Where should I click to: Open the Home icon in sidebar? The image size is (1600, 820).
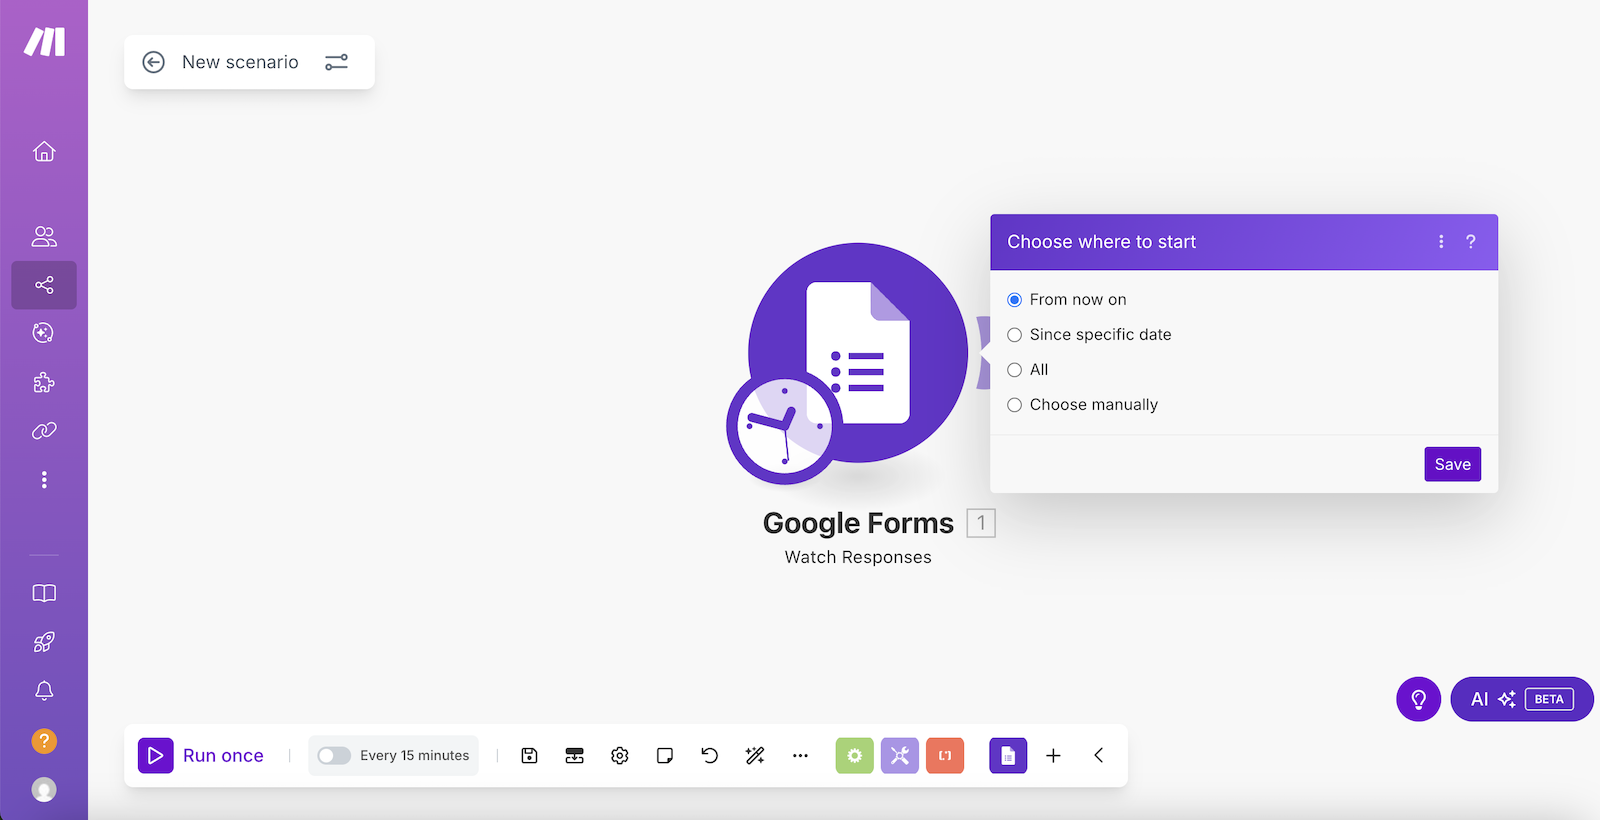(44, 152)
